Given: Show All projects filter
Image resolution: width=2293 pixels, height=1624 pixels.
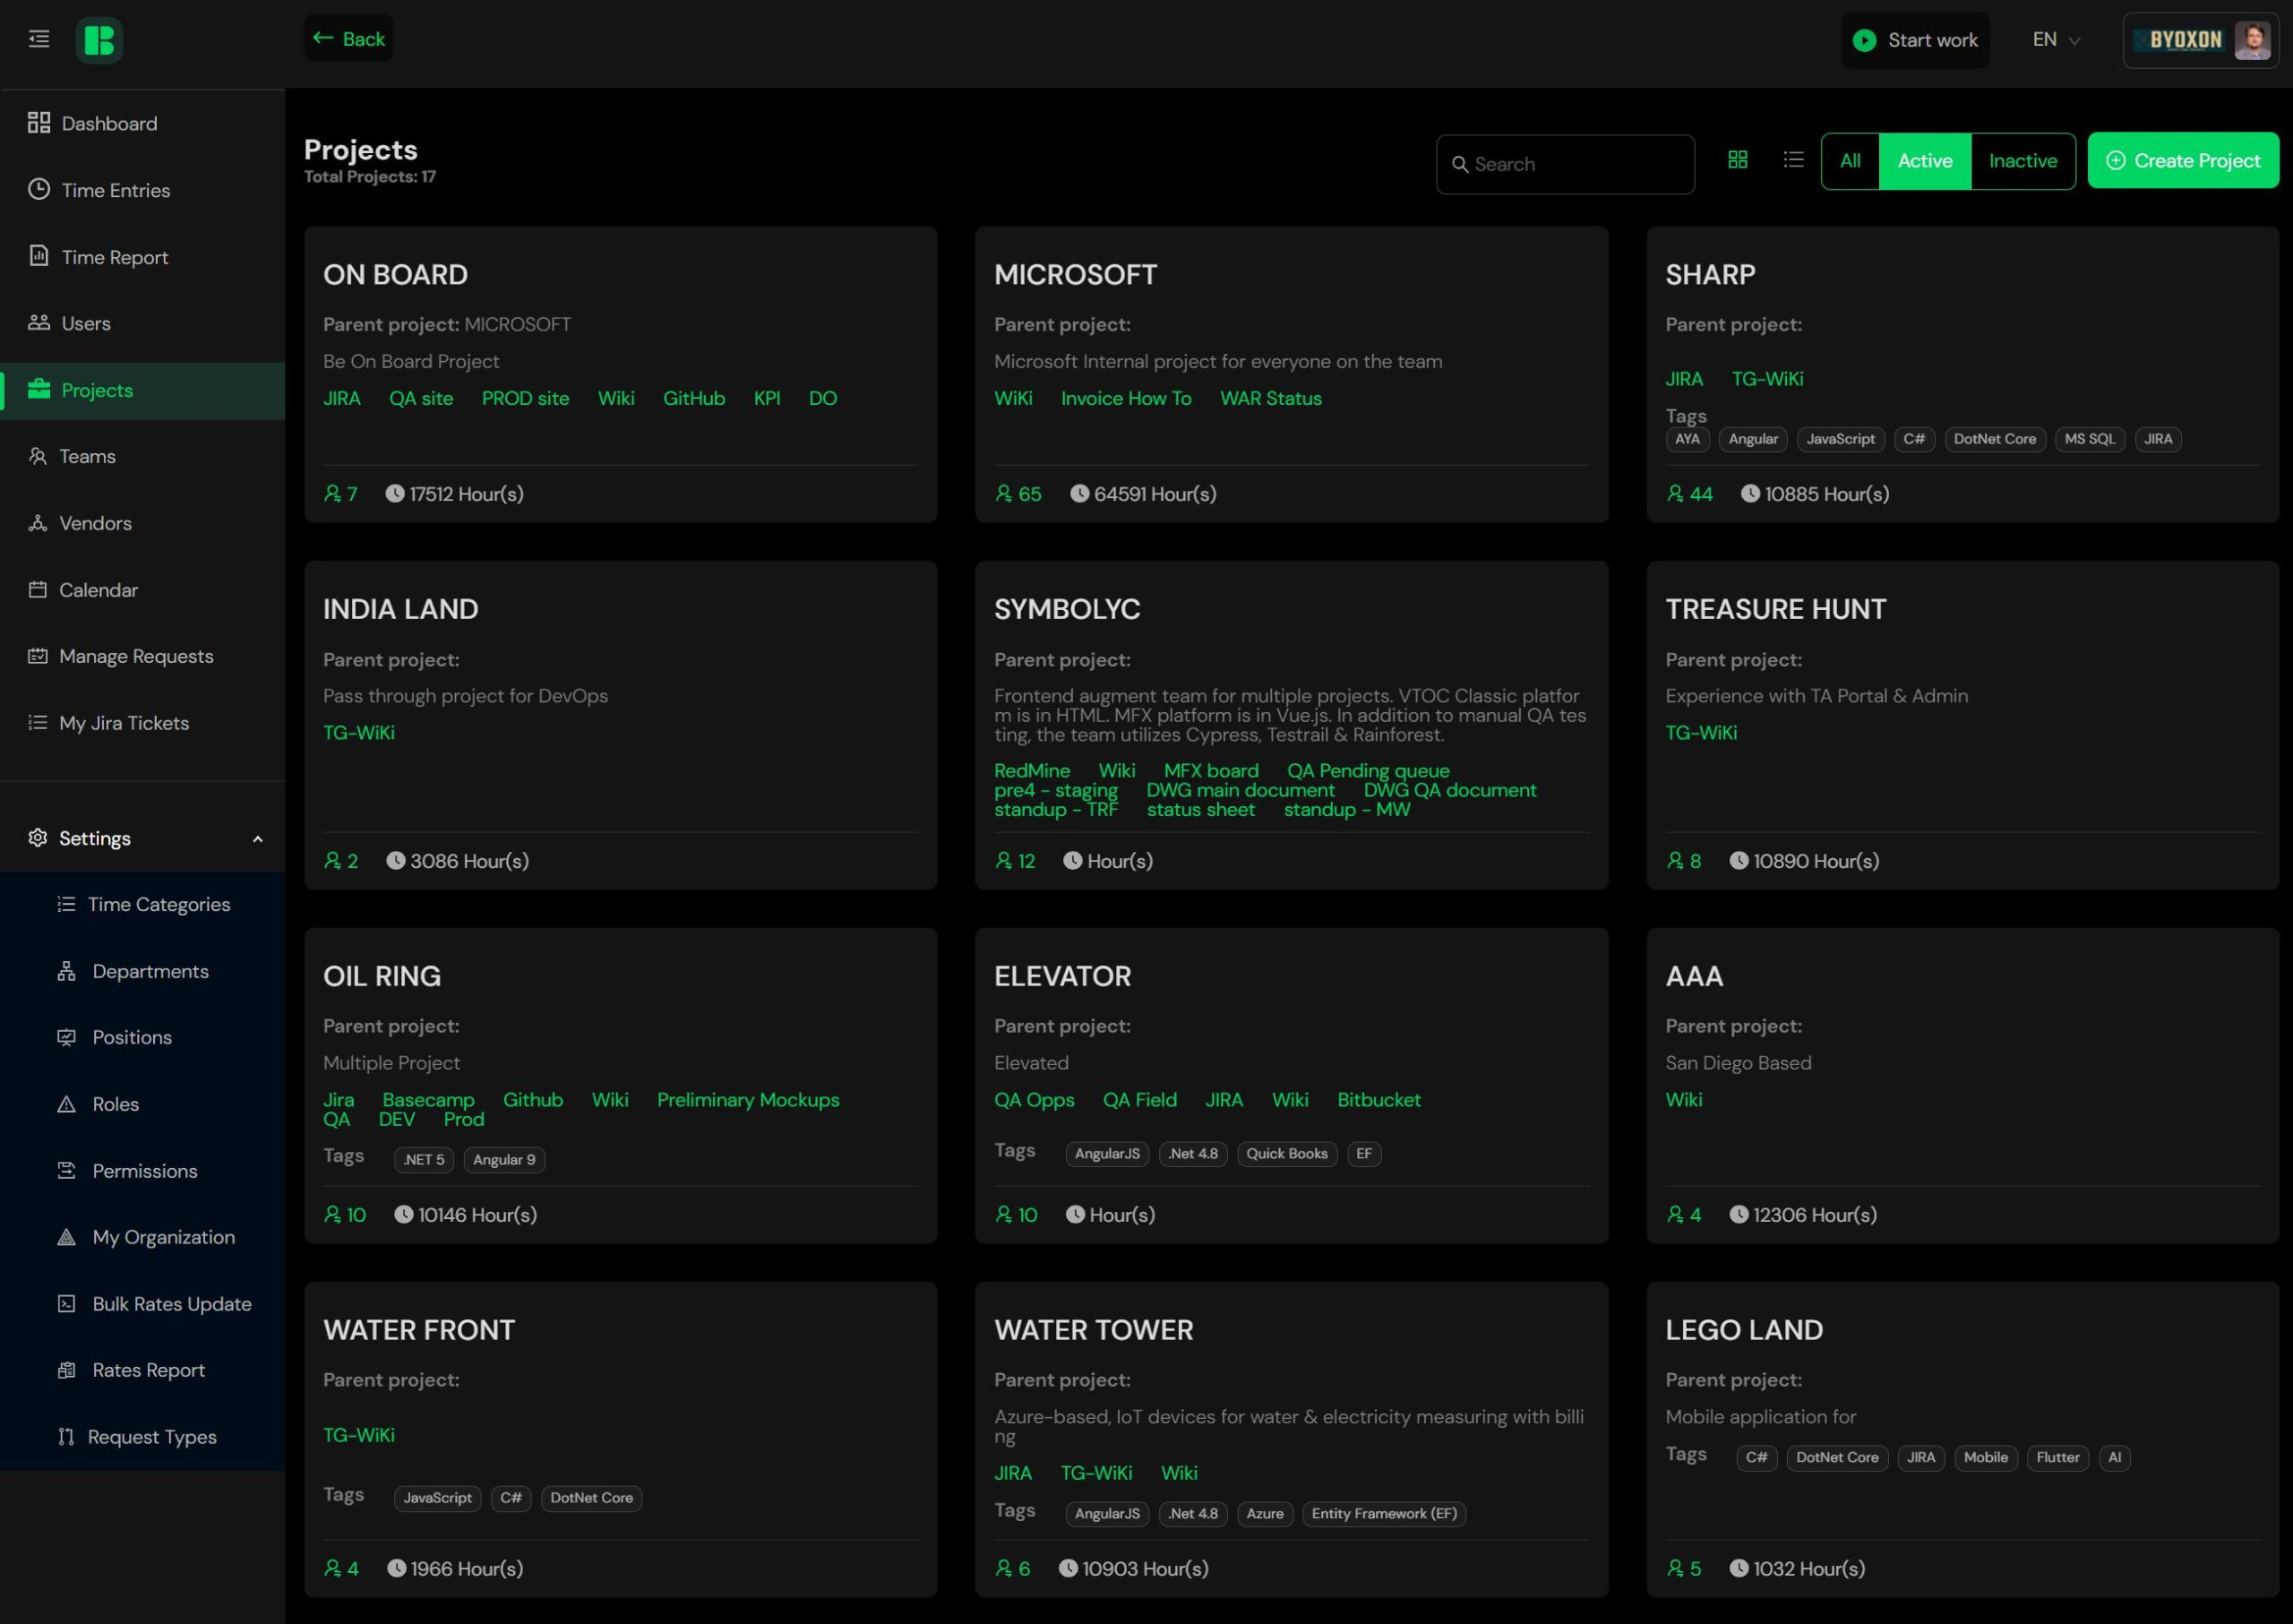Looking at the screenshot, I should tap(1850, 161).
